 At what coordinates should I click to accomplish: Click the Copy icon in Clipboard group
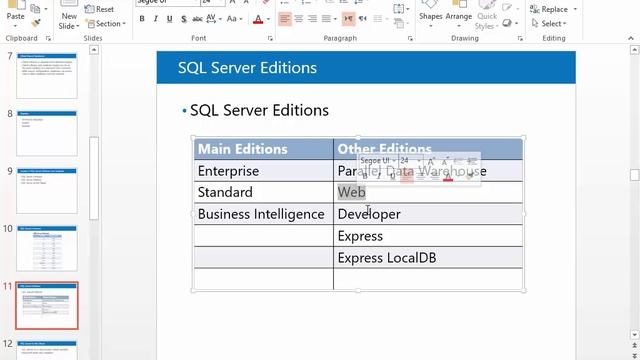pyautogui.click(x=36, y=9)
